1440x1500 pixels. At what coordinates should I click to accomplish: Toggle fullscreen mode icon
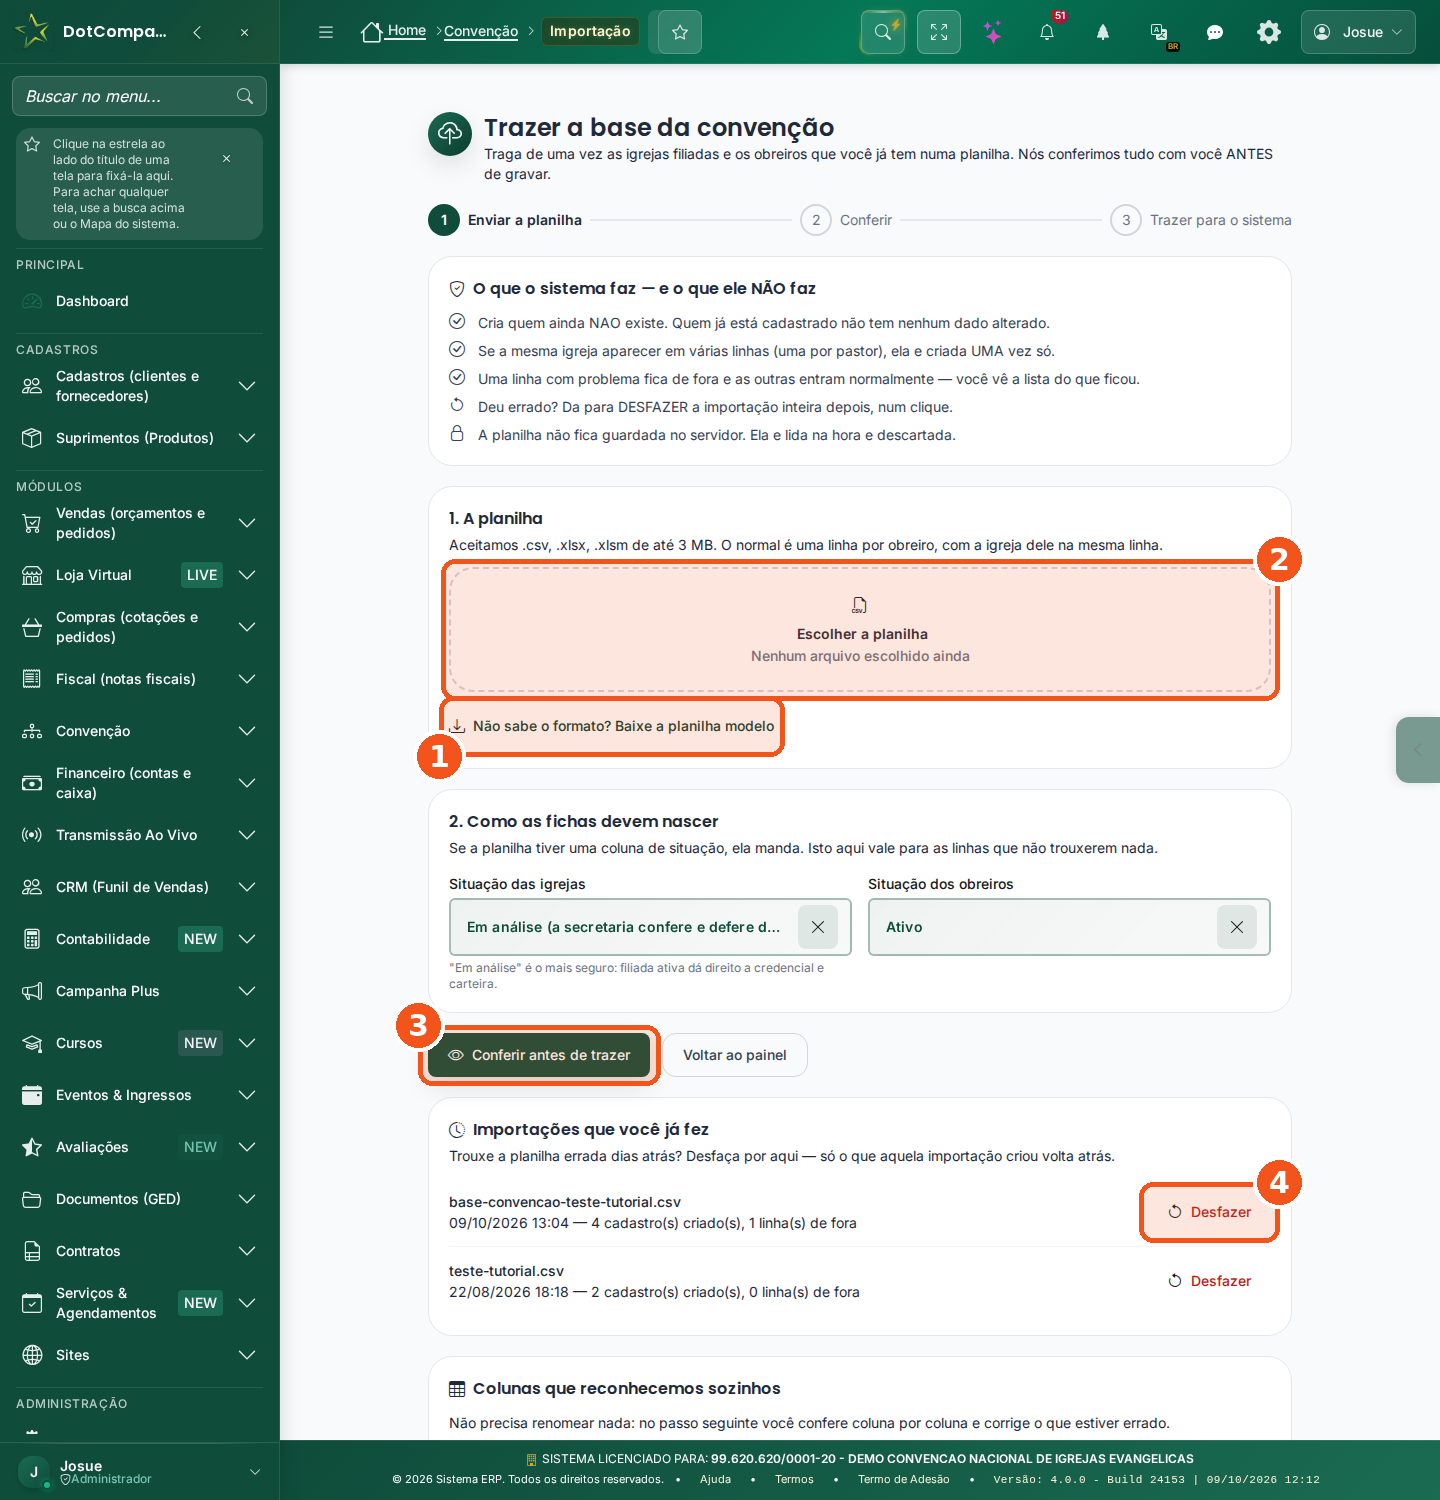pos(939,32)
